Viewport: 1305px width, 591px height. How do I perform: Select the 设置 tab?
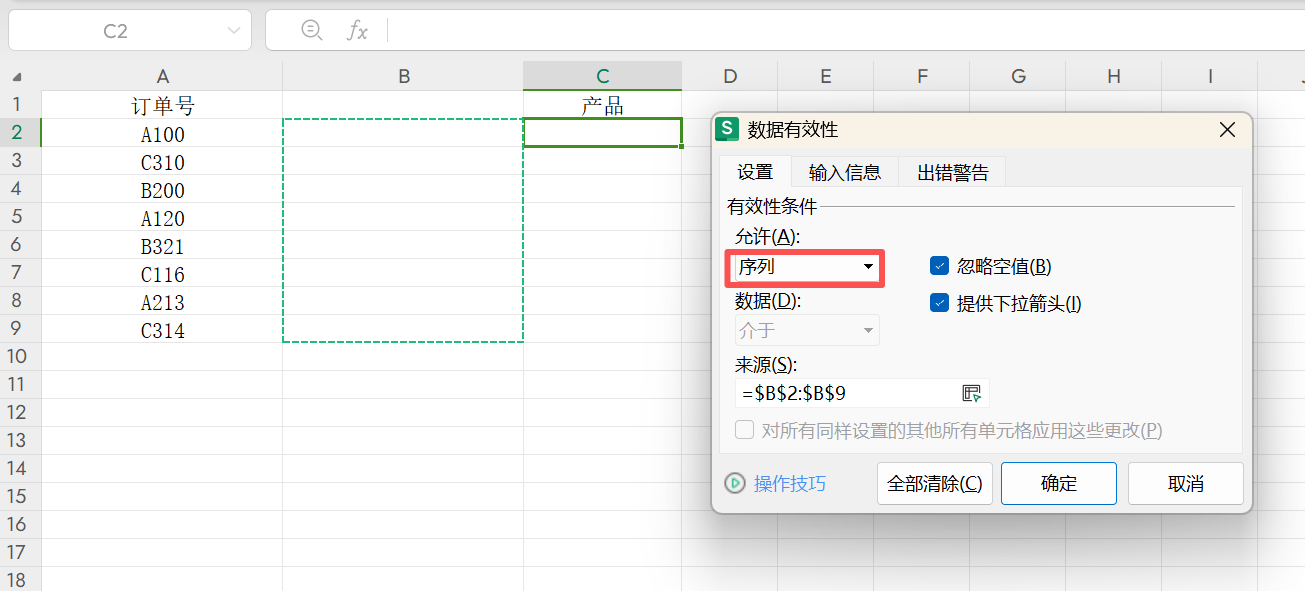756,171
